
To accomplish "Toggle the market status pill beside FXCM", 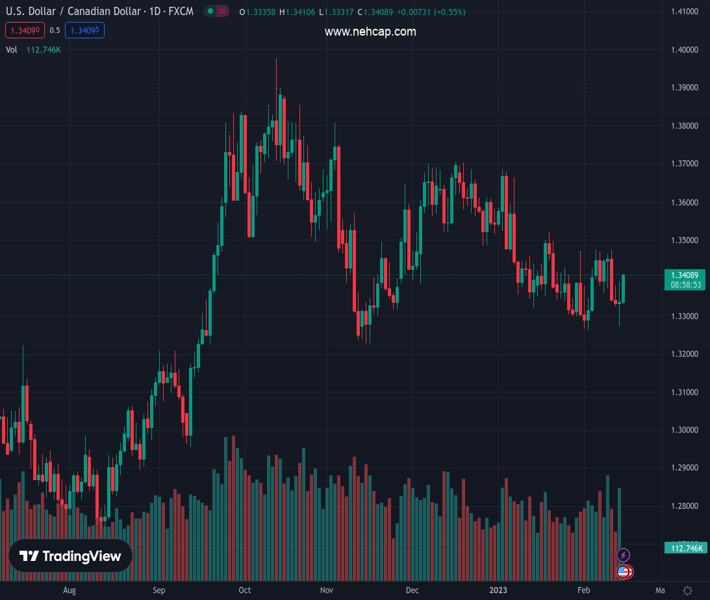I will pyautogui.click(x=215, y=11).
